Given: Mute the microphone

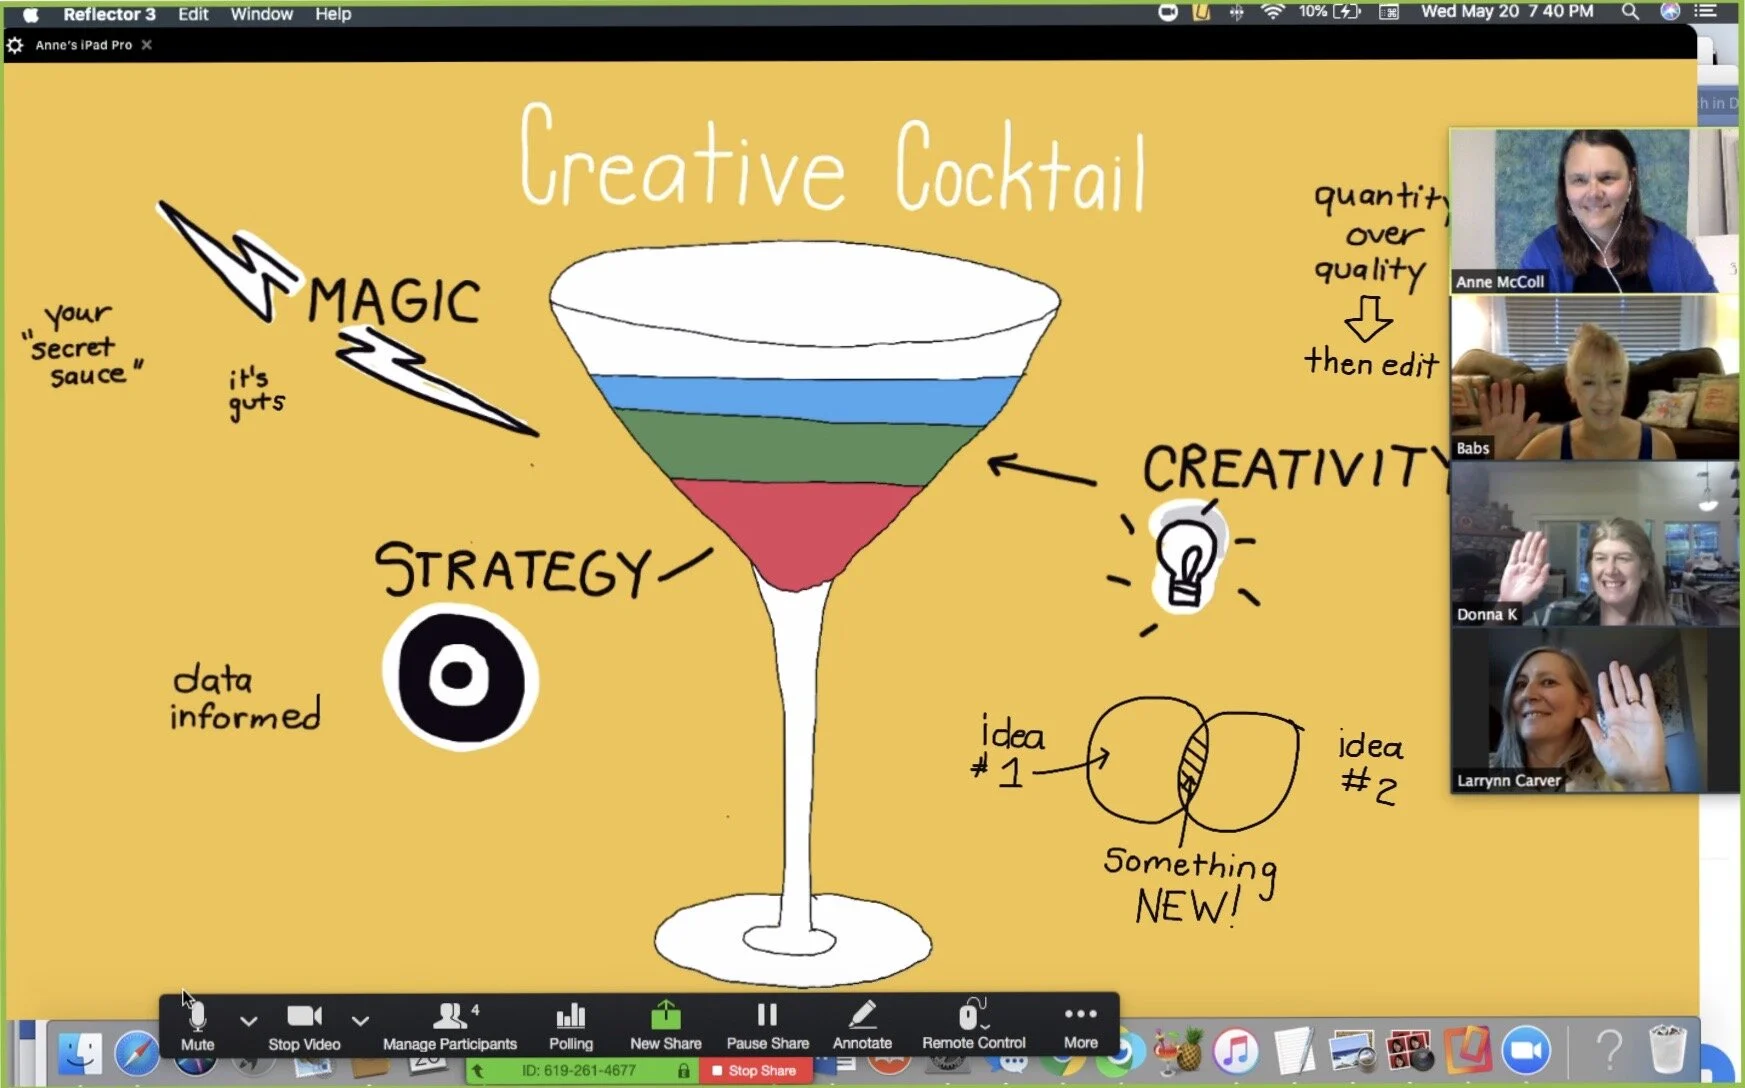Looking at the screenshot, I should (197, 1025).
